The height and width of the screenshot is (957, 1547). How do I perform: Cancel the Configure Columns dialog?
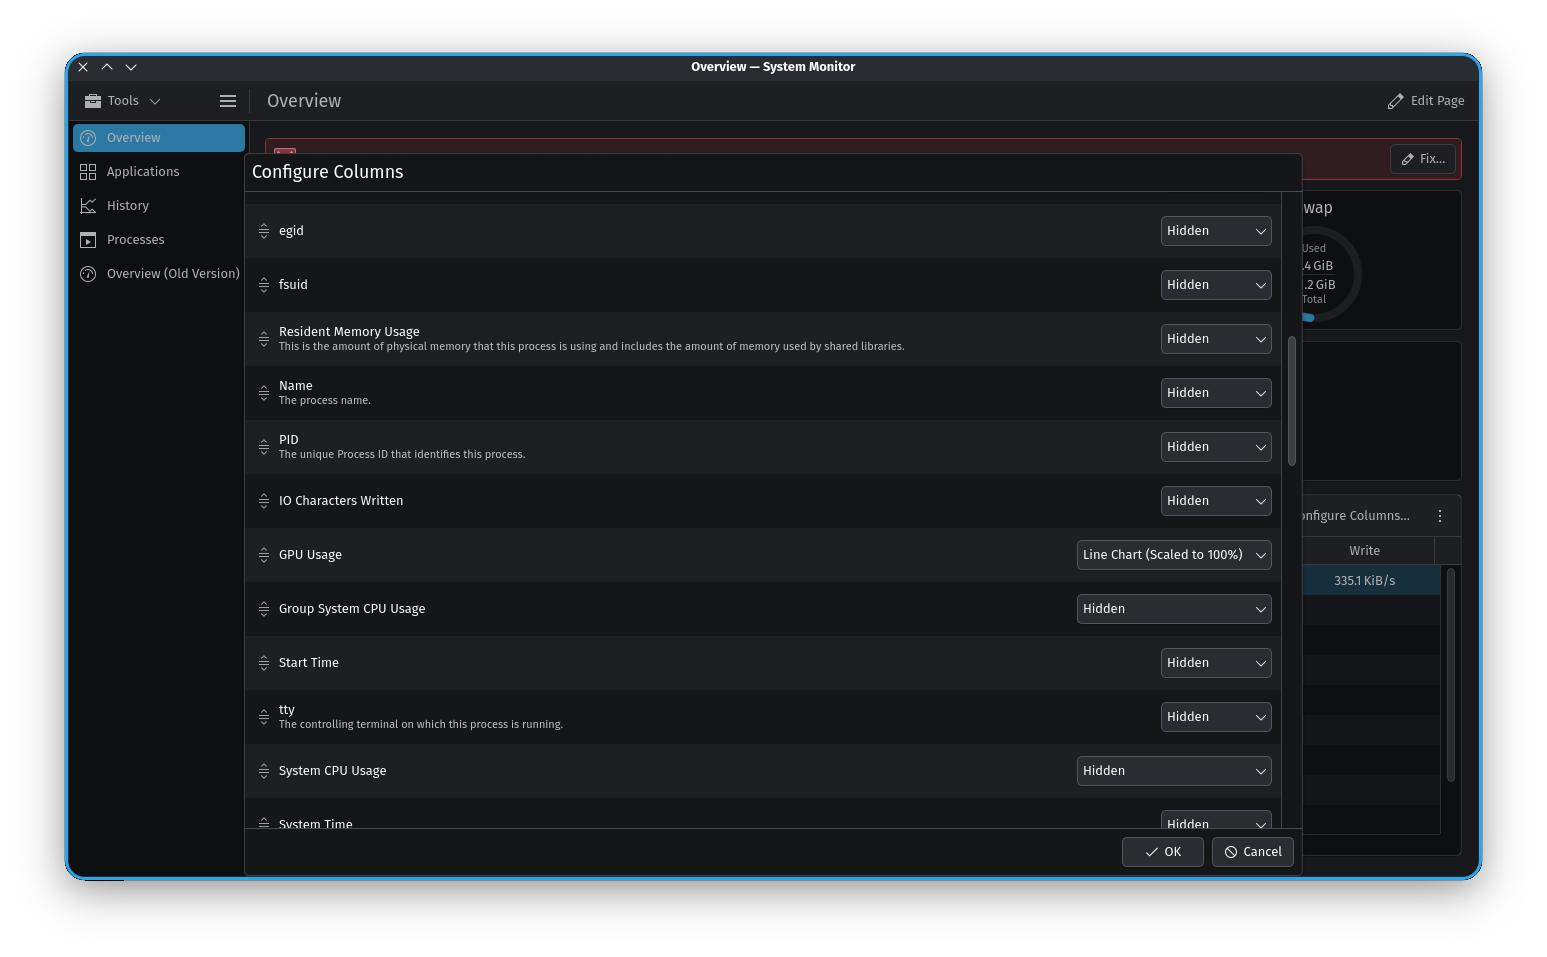1252,852
